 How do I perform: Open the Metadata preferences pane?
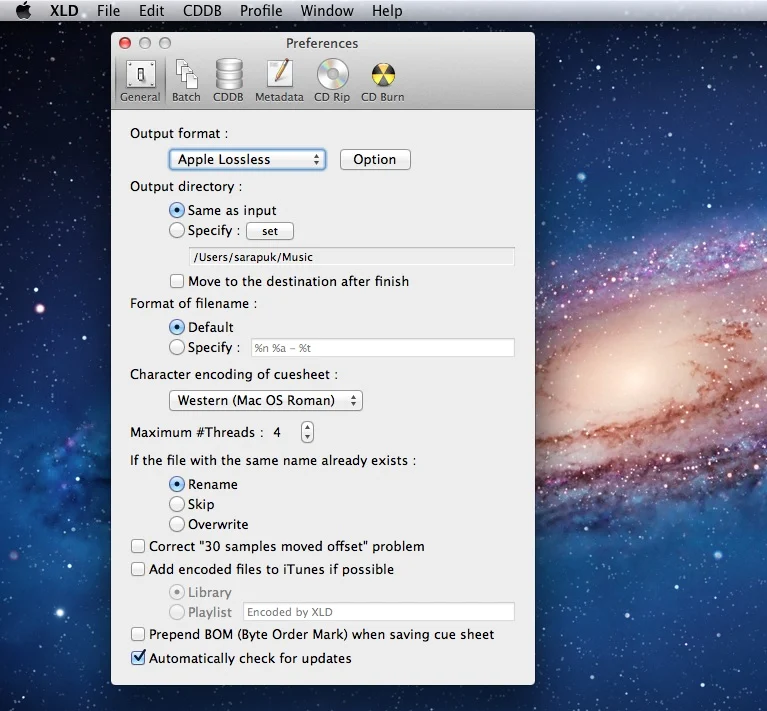pos(279,81)
